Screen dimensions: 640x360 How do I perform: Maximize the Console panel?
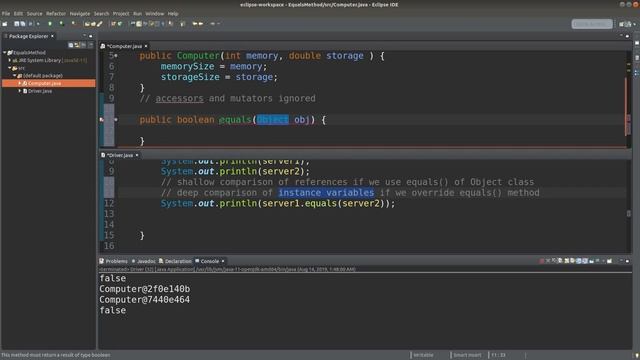click(x=627, y=261)
